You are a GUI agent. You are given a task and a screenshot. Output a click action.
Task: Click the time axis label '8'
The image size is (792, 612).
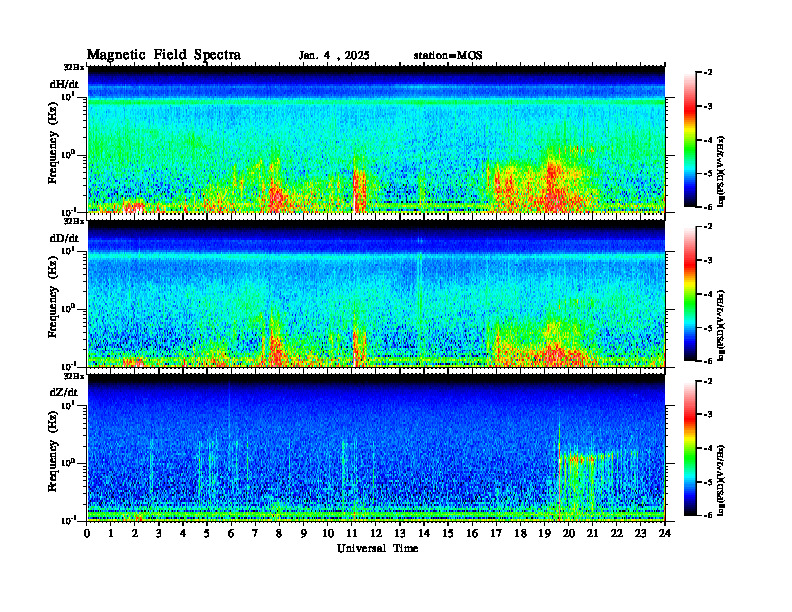coord(279,533)
